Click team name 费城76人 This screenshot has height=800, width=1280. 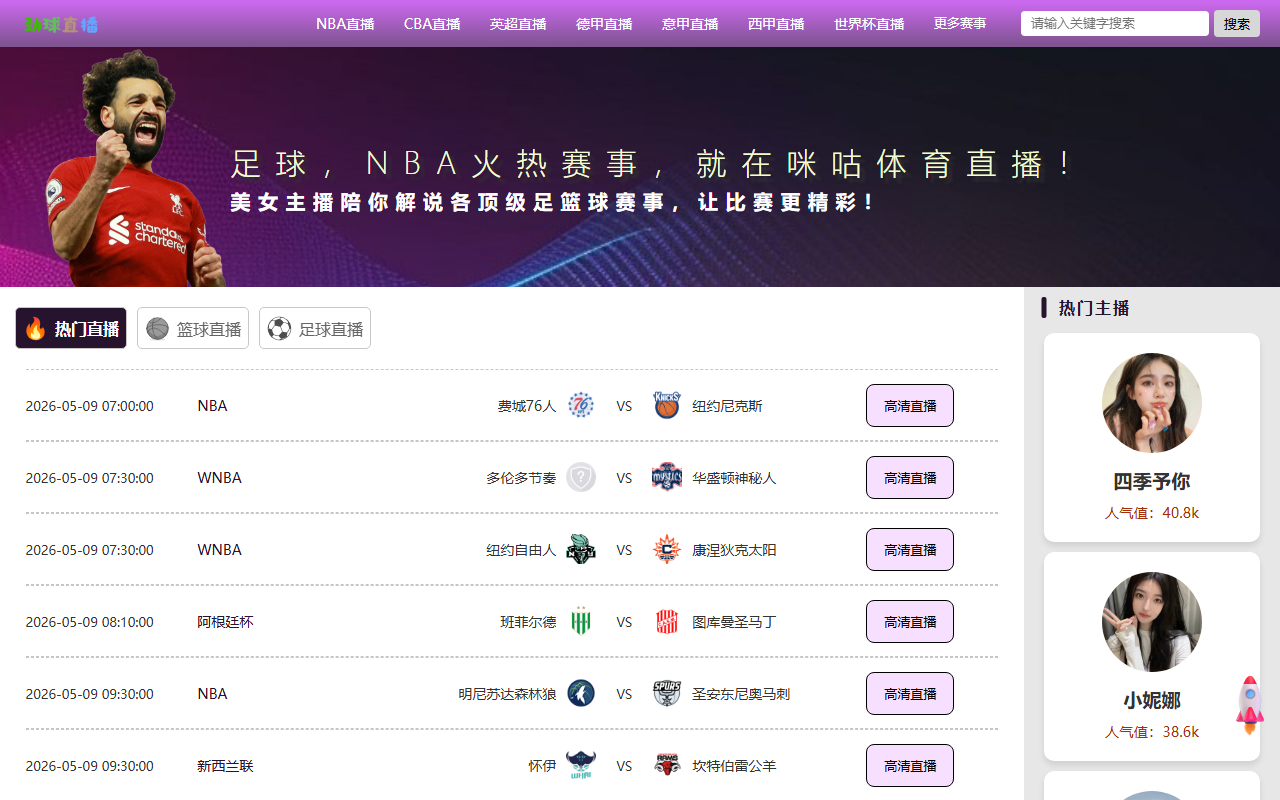point(527,406)
